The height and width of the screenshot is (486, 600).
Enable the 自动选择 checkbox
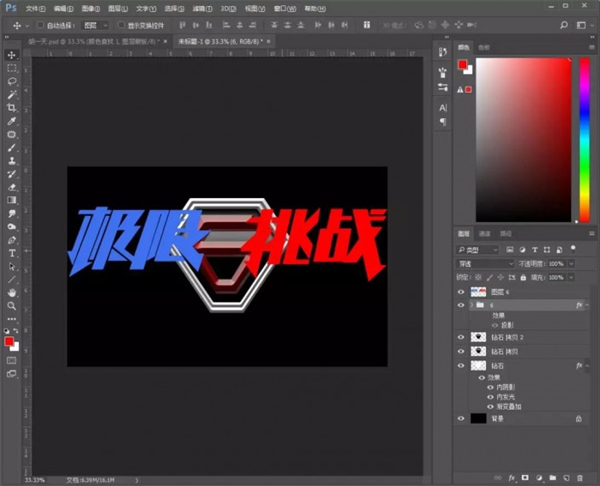[40, 24]
